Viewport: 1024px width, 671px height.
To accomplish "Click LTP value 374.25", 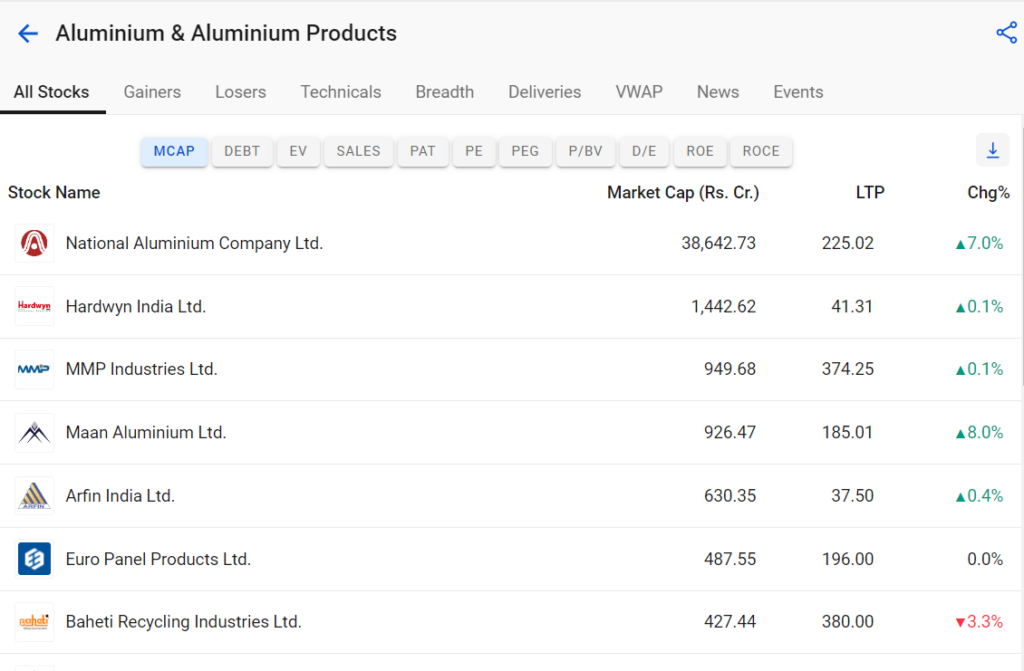I will pos(848,369).
